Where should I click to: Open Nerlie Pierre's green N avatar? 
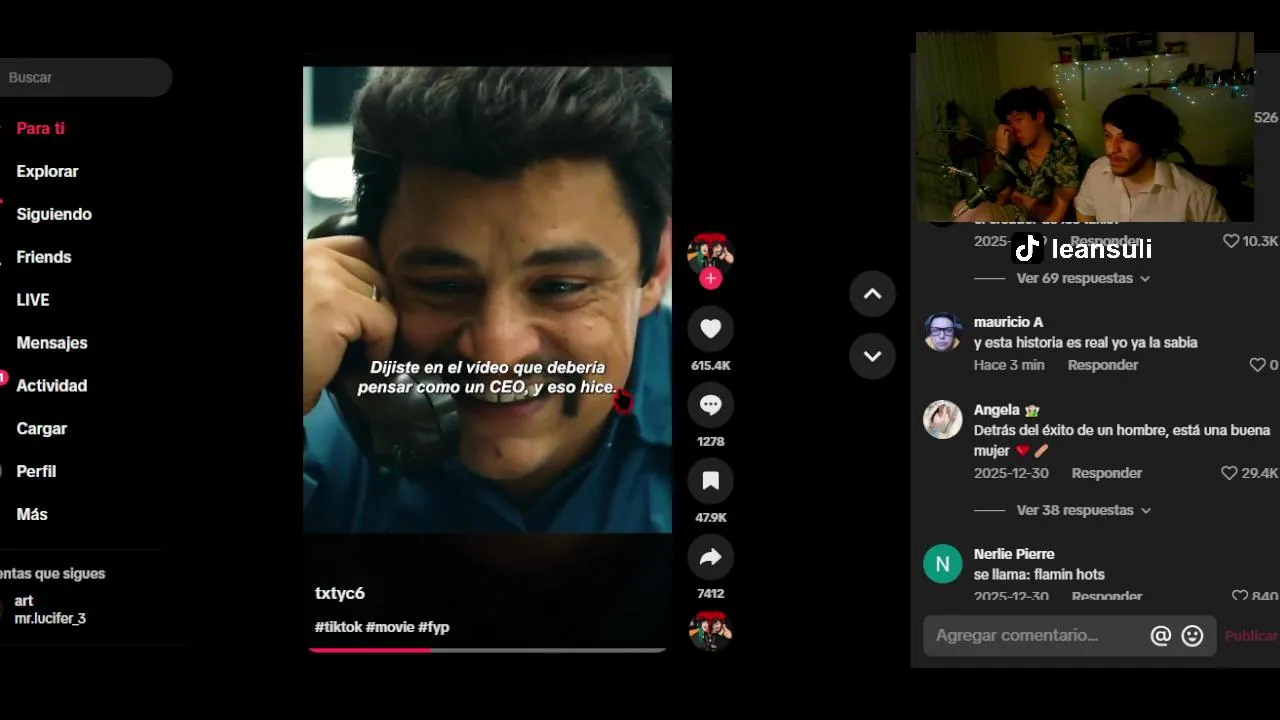[942, 564]
